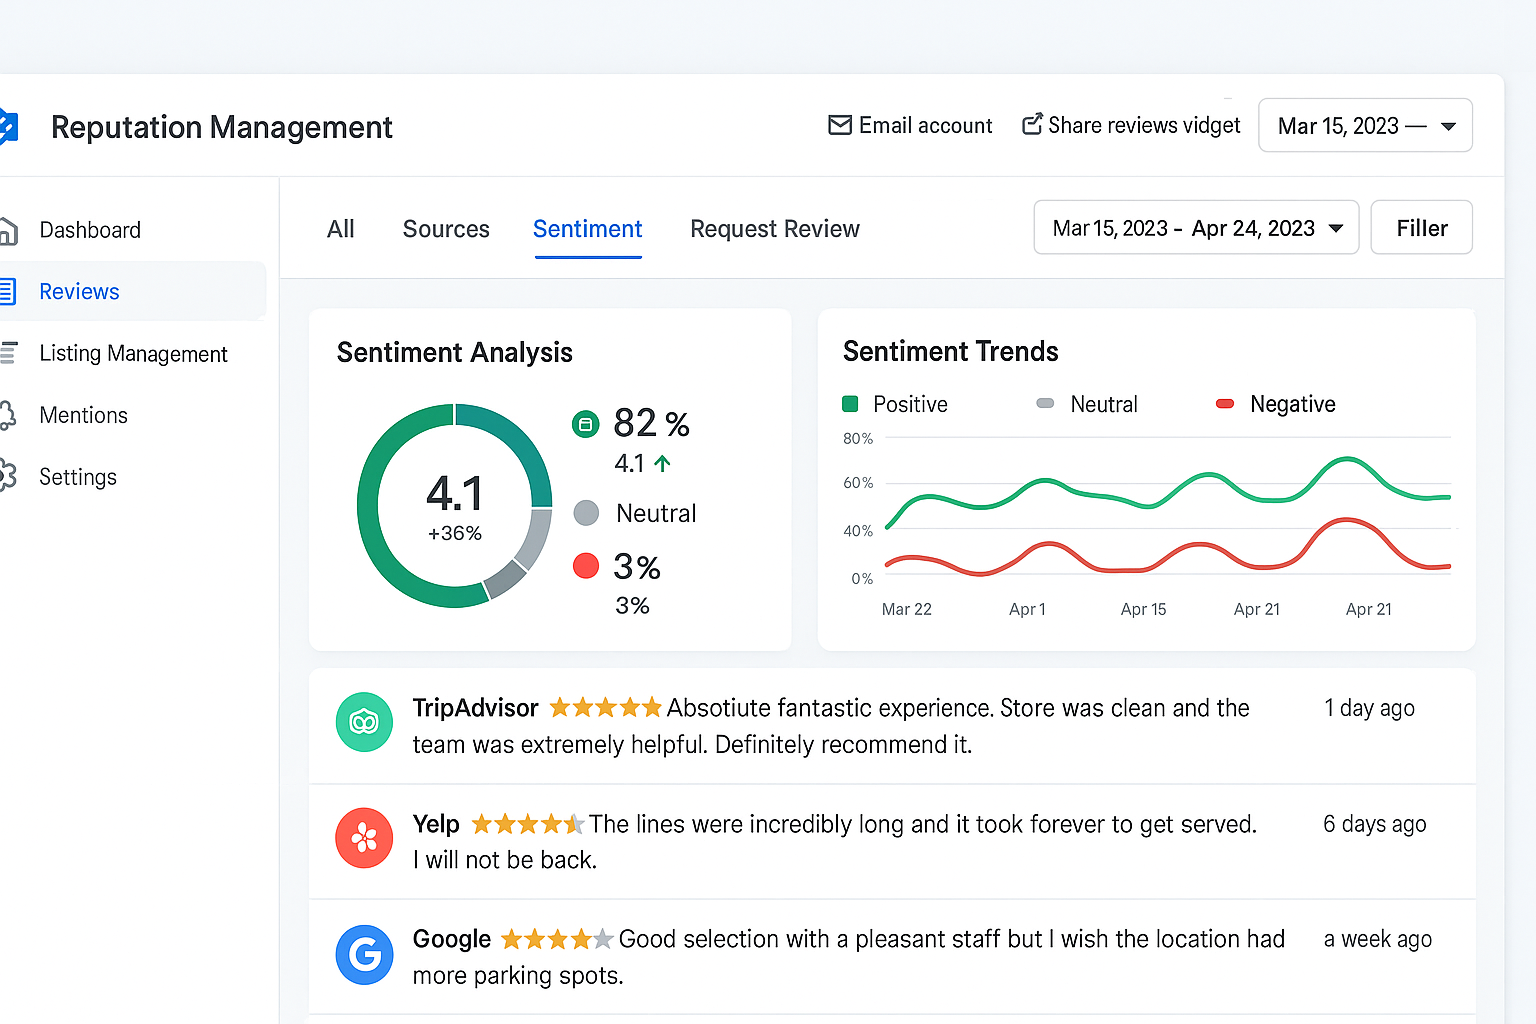
Task: Click the Yelp review source icon
Action: [x=364, y=838]
